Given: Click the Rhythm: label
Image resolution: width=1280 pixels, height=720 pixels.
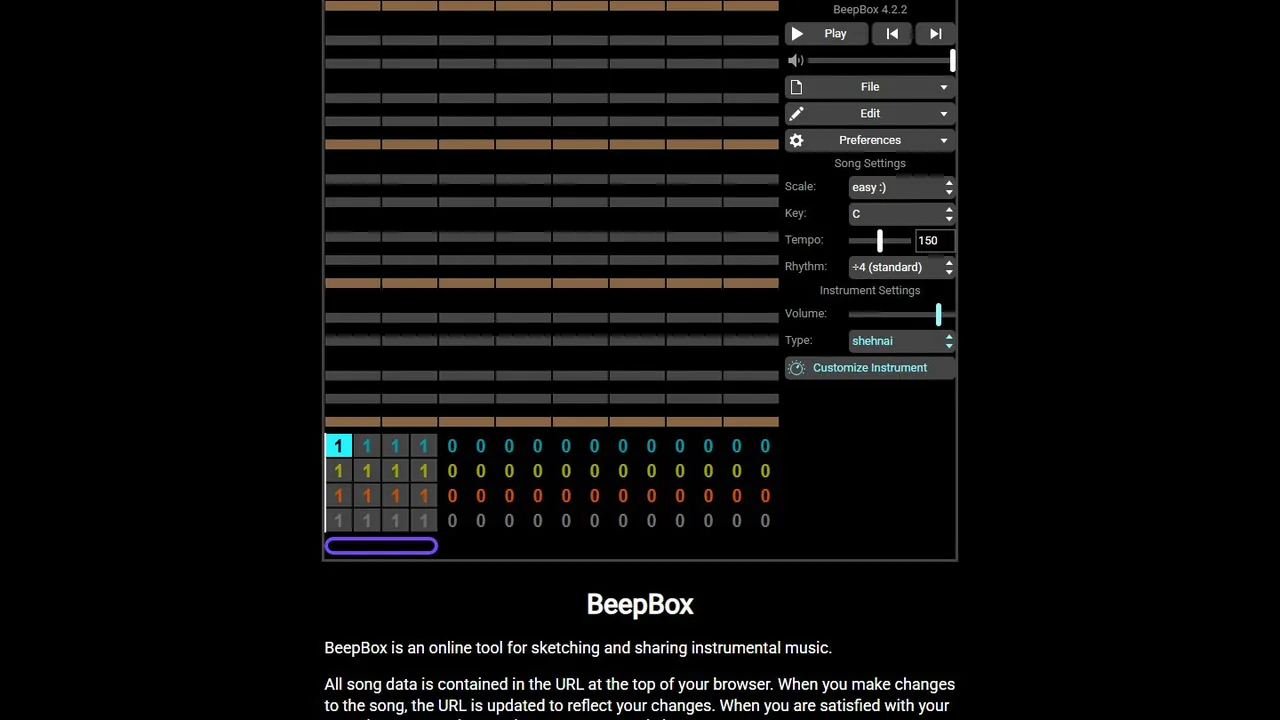Looking at the screenshot, I should click(806, 267).
